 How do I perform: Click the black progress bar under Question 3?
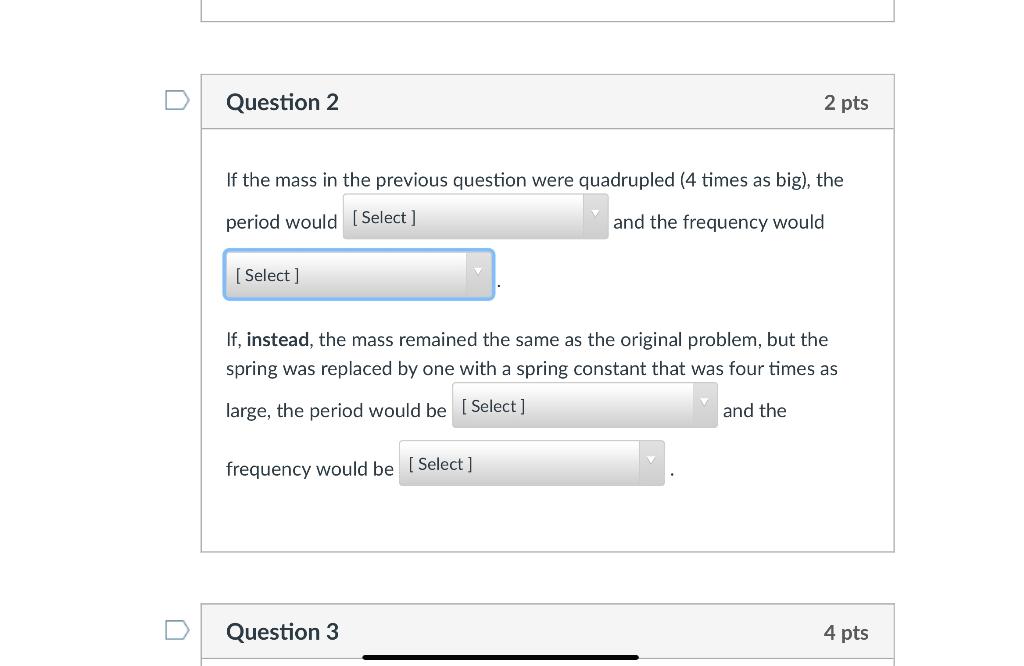(500, 657)
